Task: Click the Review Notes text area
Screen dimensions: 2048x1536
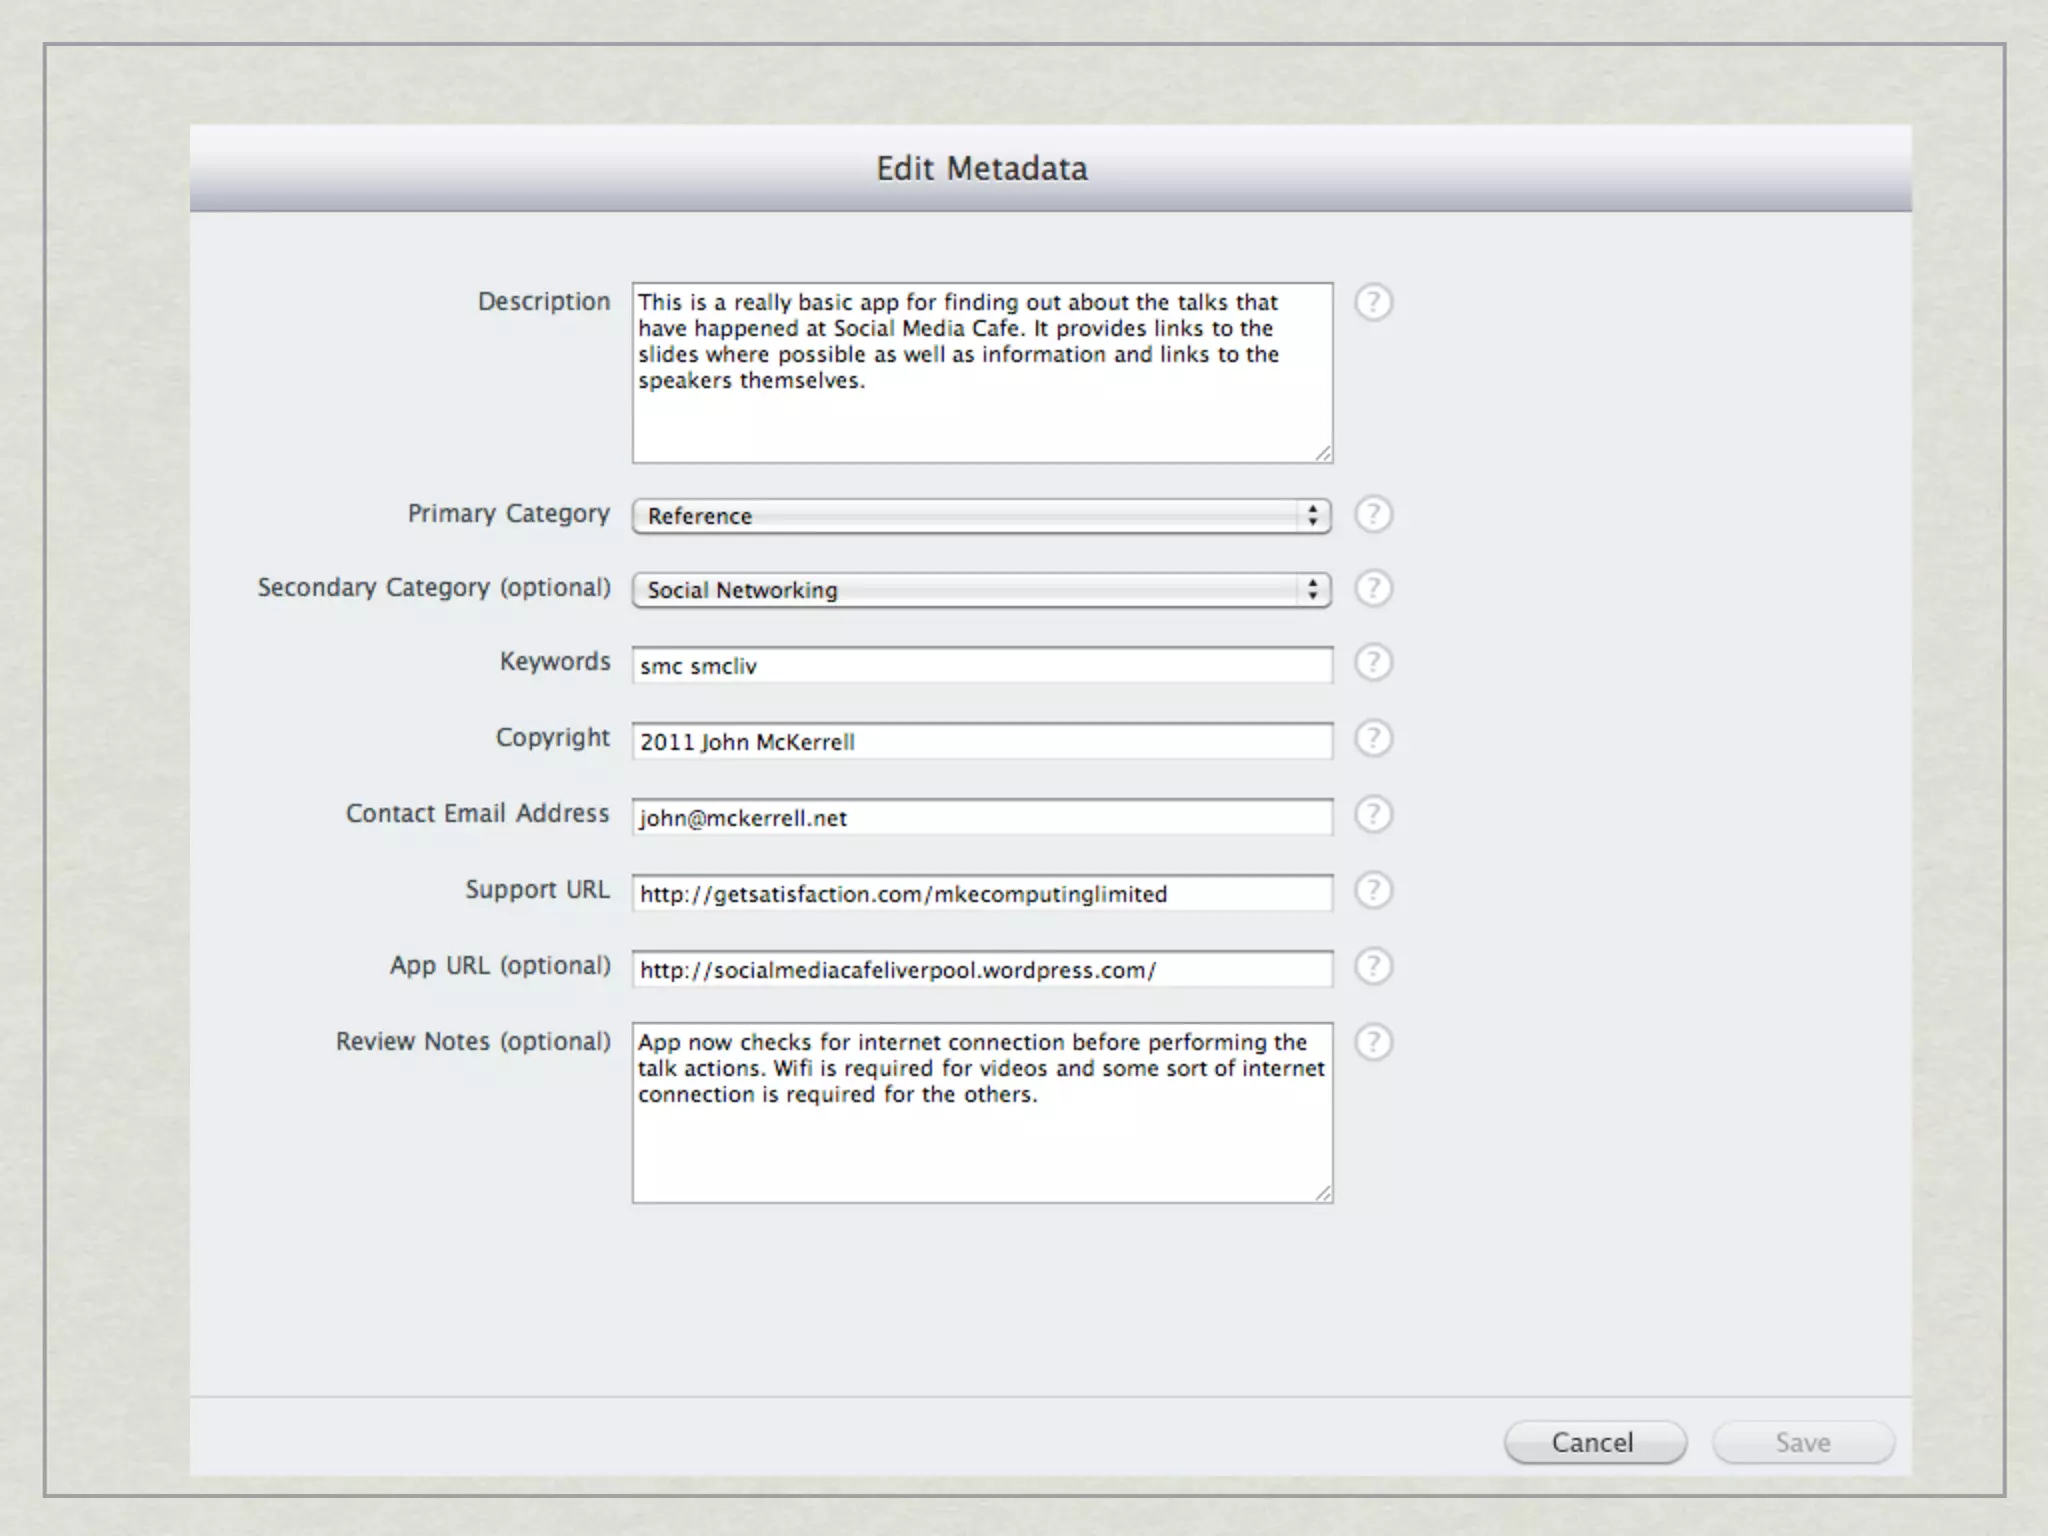Action: [x=982, y=1150]
